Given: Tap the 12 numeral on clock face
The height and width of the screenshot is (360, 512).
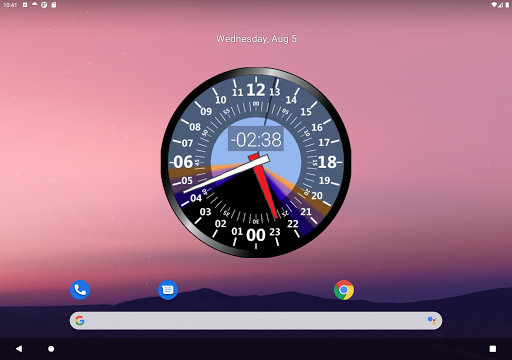Looking at the screenshot, I should pos(256,90).
